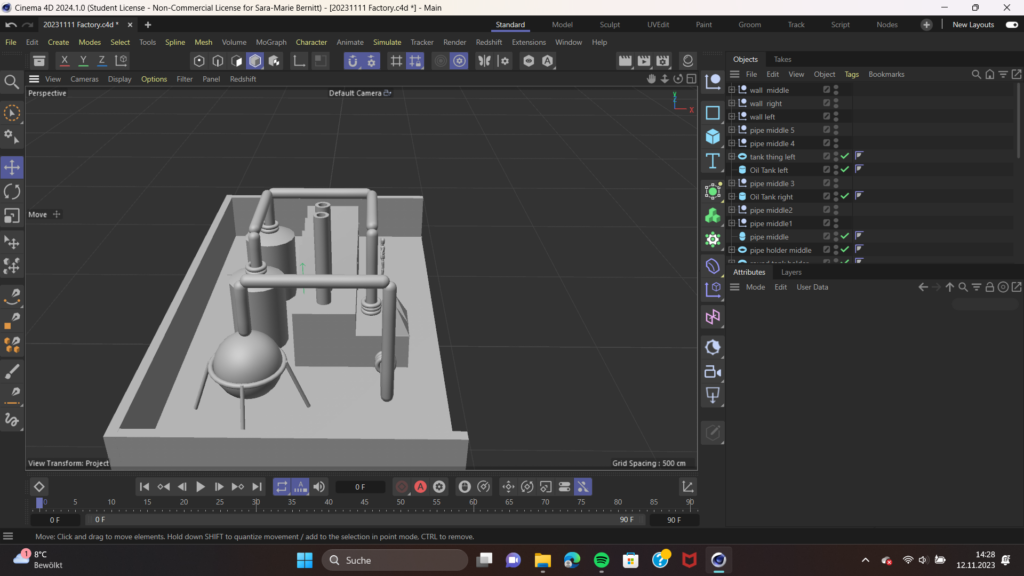This screenshot has height=576, width=1024.
Task: Click the Text spline tool icon
Action: tap(713, 161)
